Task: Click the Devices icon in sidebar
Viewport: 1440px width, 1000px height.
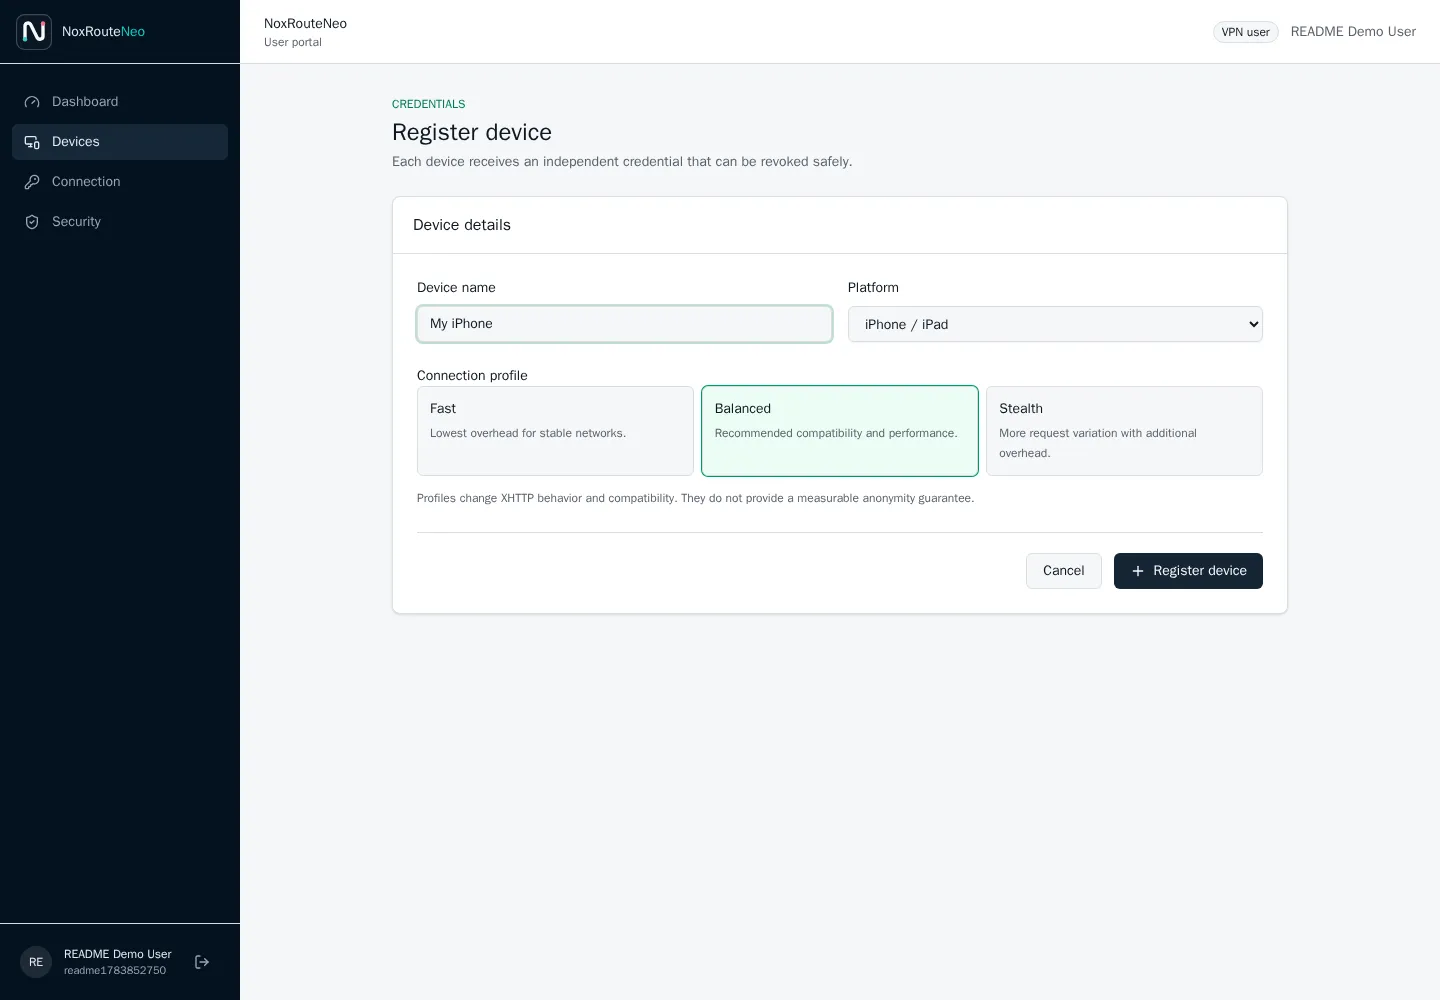Action: (x=32, y=142)
